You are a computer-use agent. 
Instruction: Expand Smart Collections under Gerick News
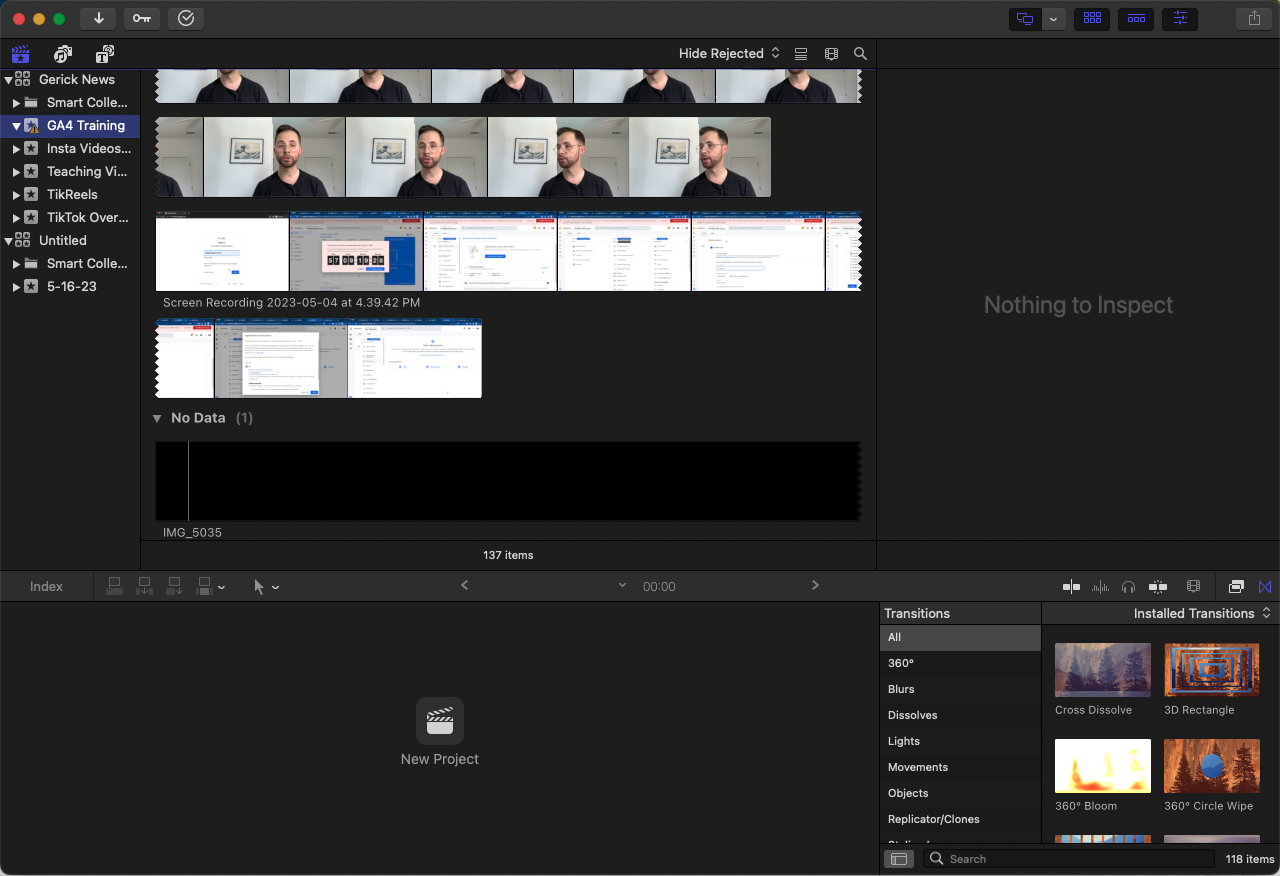(16, 103)
